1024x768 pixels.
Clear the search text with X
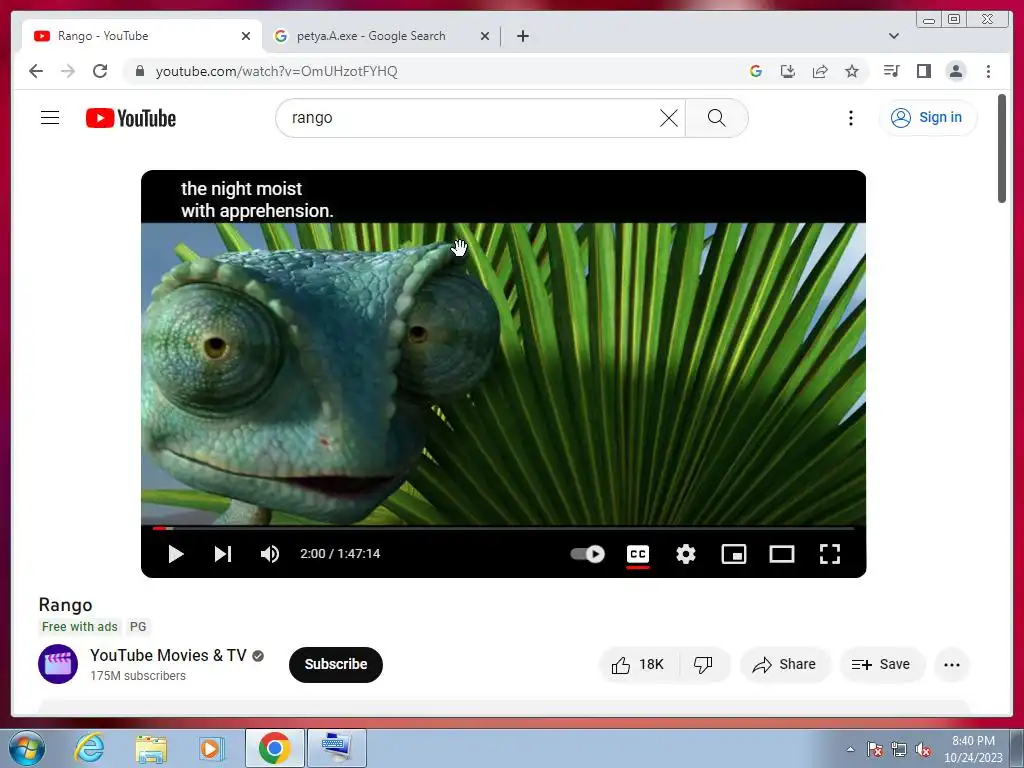tap(669, 118)
